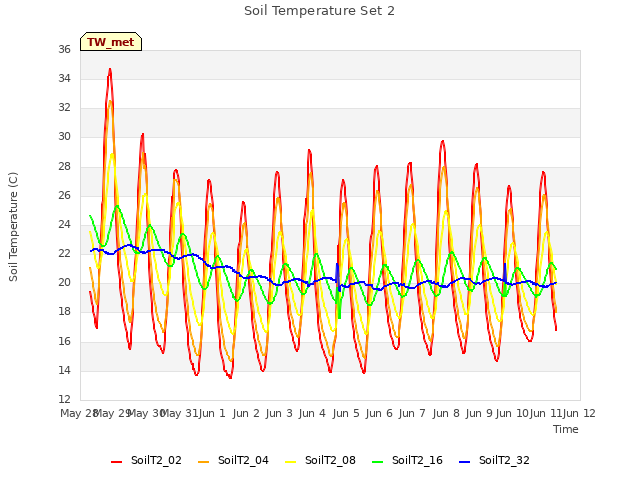Click the 32 y-axis tick label
Image resolution: width=640 pixels, height=480 pixels.
pyautogui.click(x=64, y=107)
